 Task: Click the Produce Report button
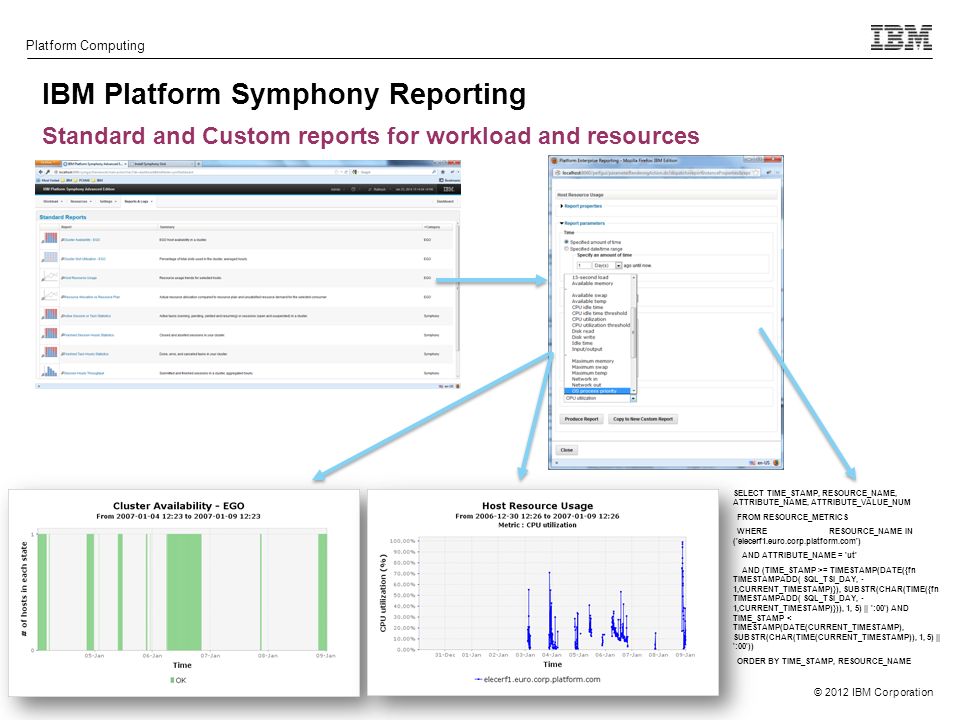582,419
